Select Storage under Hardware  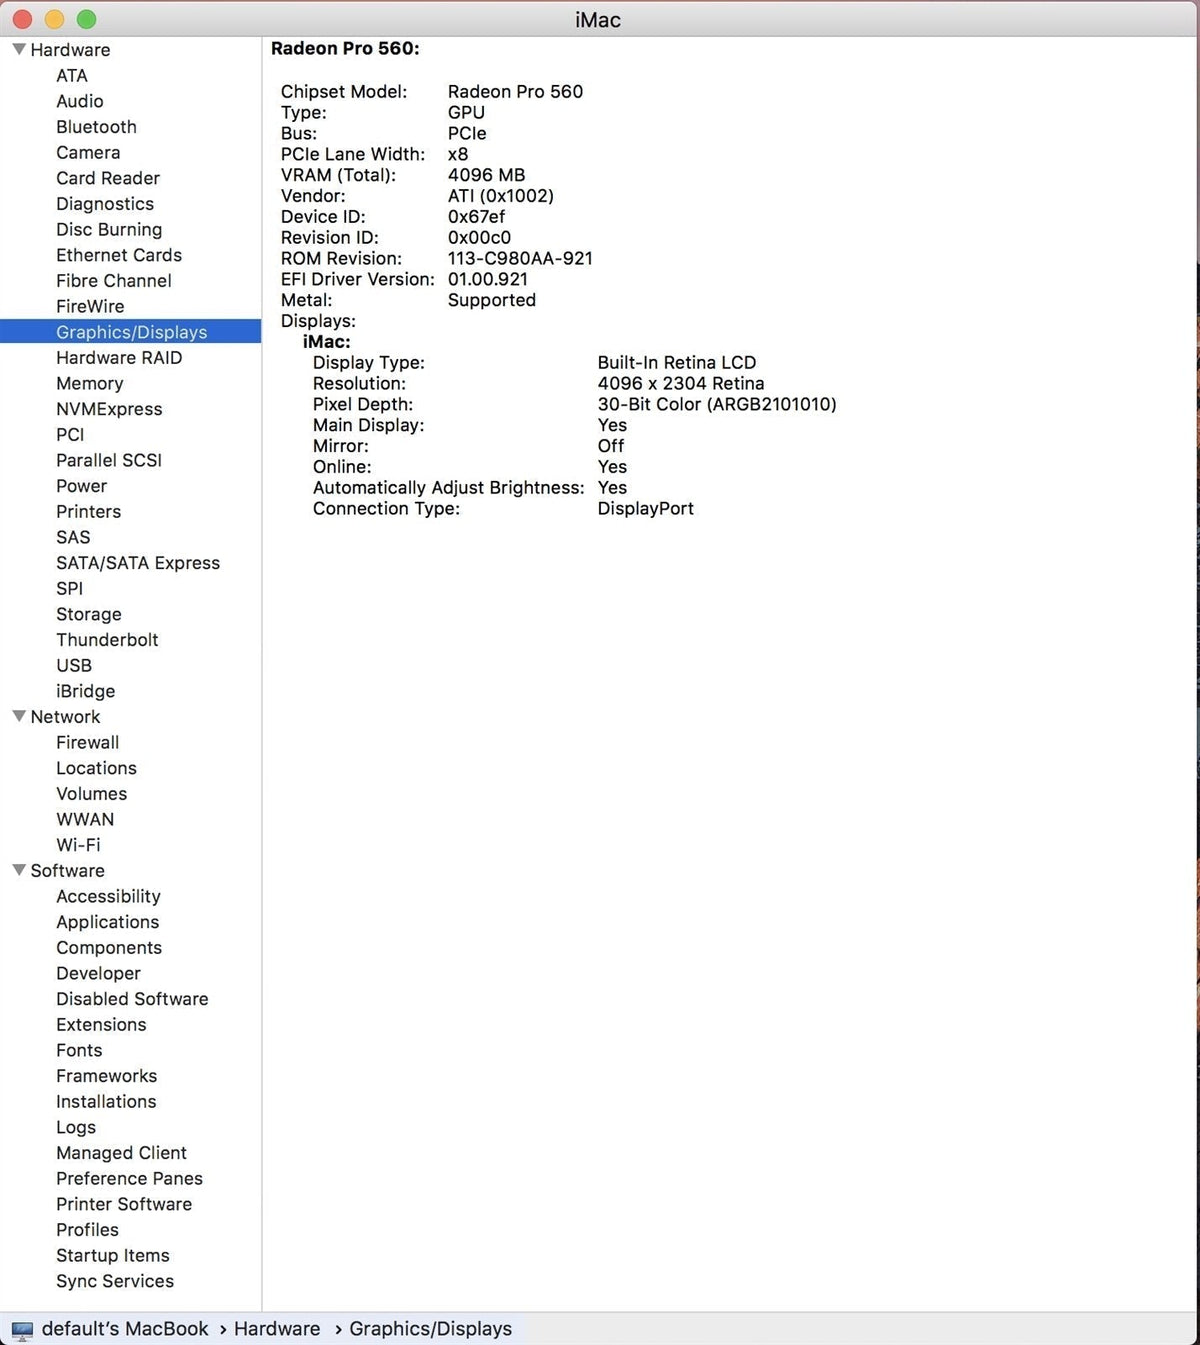pyautogui.click(x=88, y=614)
